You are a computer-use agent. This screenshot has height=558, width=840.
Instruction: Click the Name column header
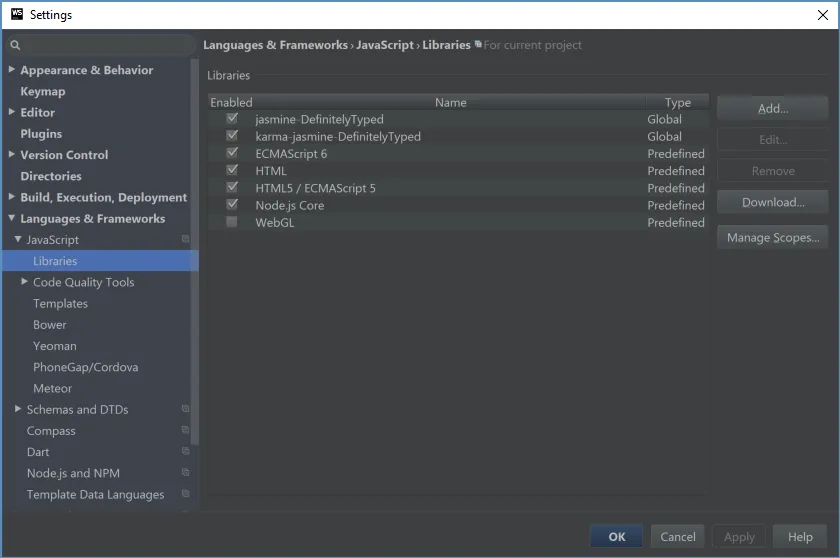pyautogui.click(x=450, y=102)
